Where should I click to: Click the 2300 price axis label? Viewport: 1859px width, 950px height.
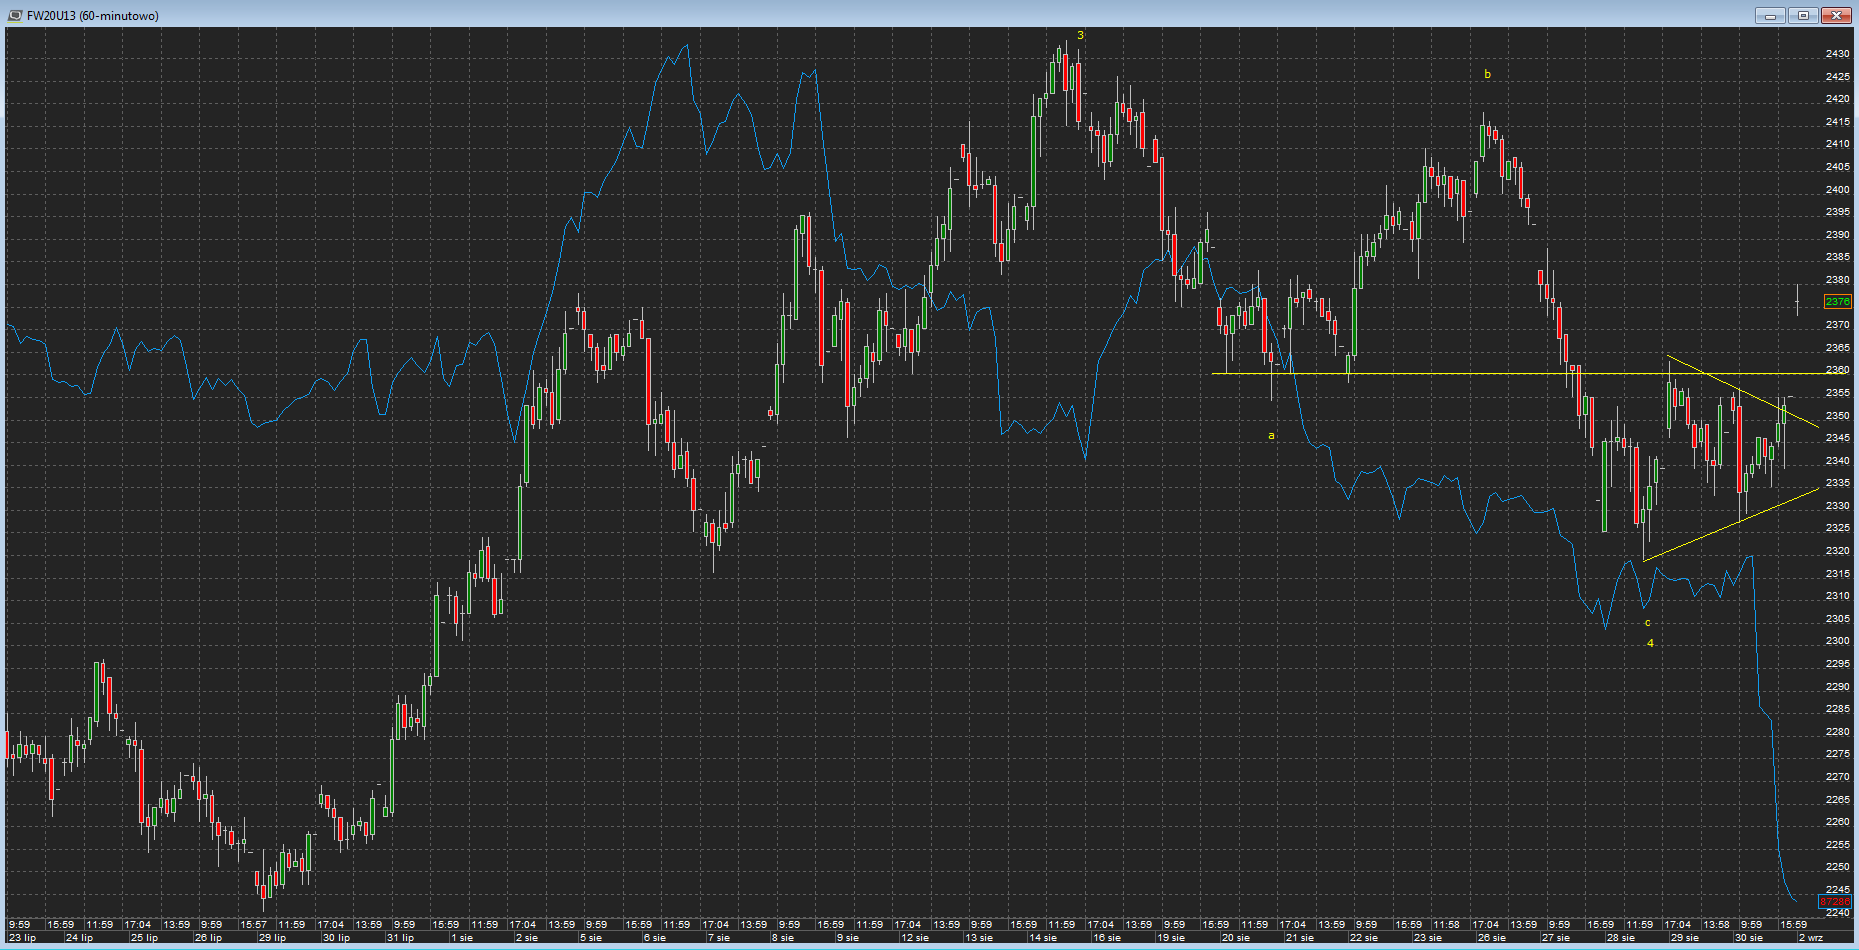[1837, 641]
